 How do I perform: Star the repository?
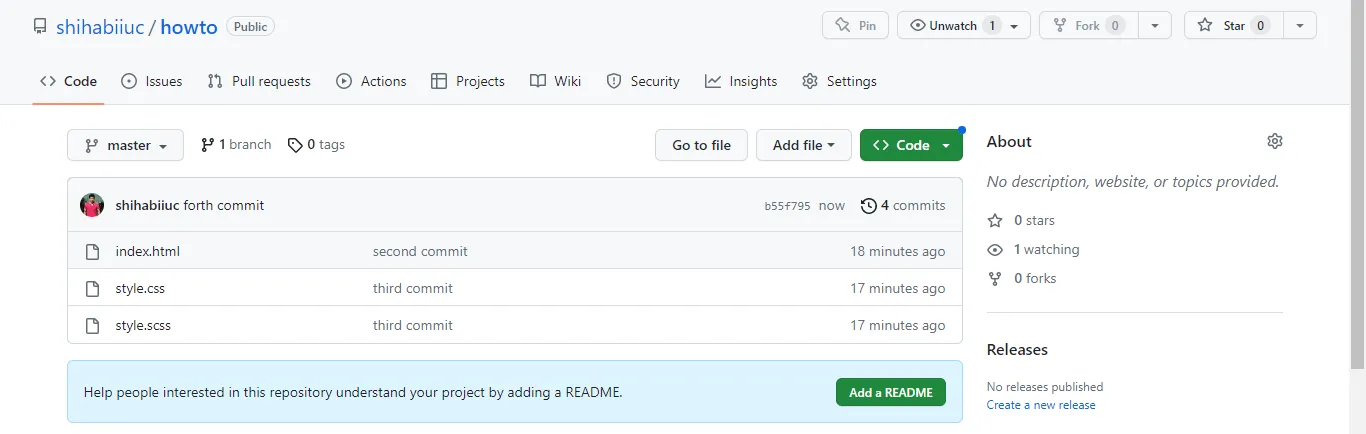click(1233, 26)
